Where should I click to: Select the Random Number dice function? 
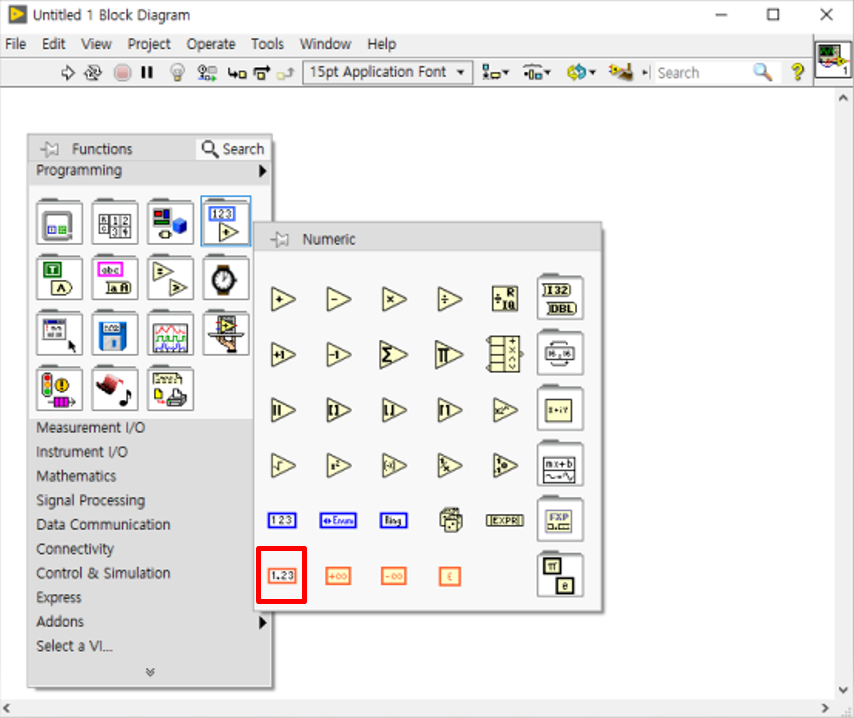(x=450, y=520)
